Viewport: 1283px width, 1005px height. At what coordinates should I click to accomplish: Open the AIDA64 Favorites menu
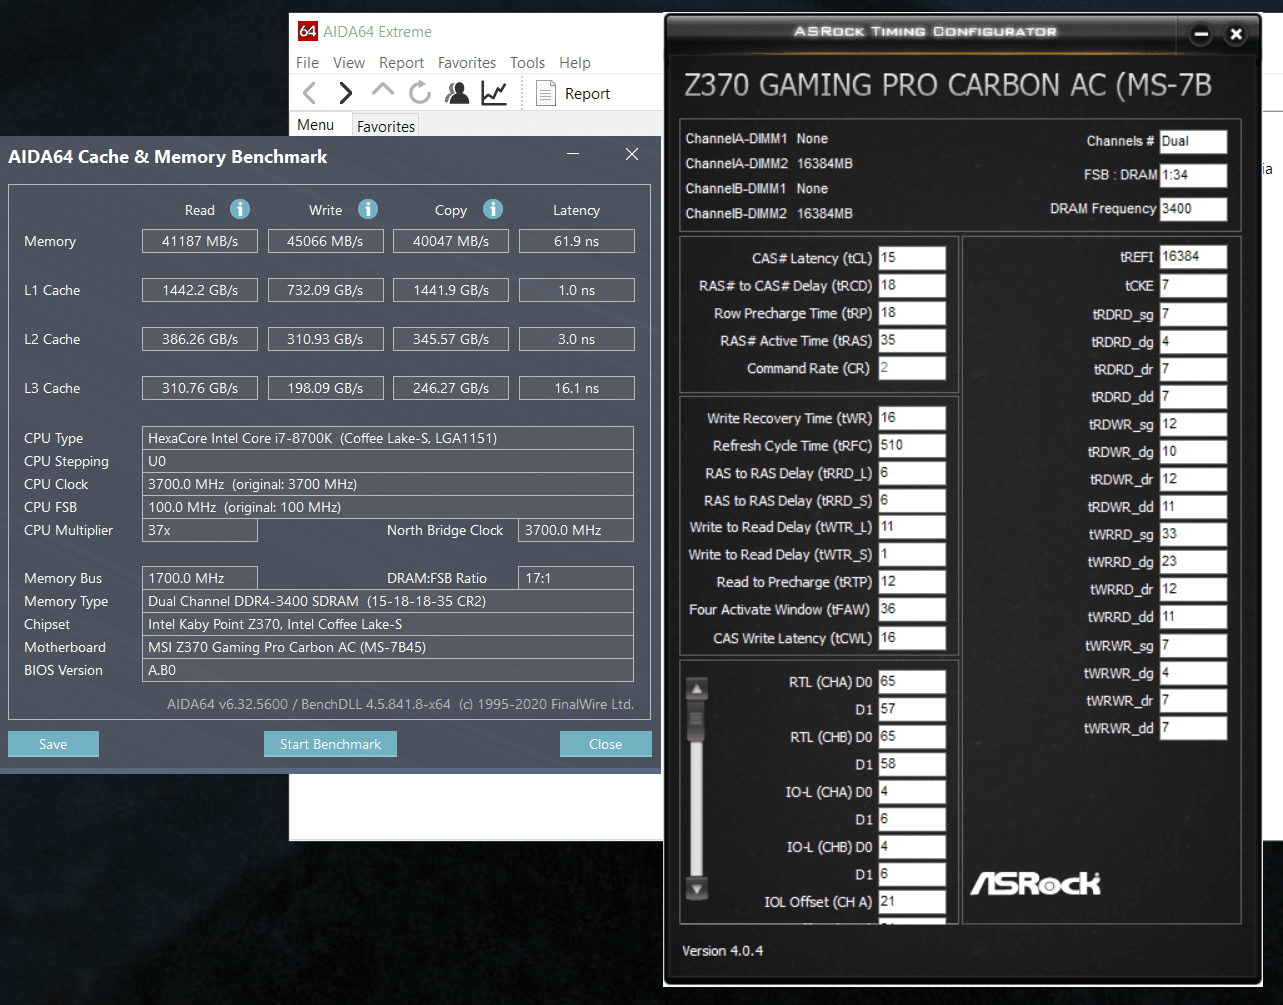coord(467,62)
